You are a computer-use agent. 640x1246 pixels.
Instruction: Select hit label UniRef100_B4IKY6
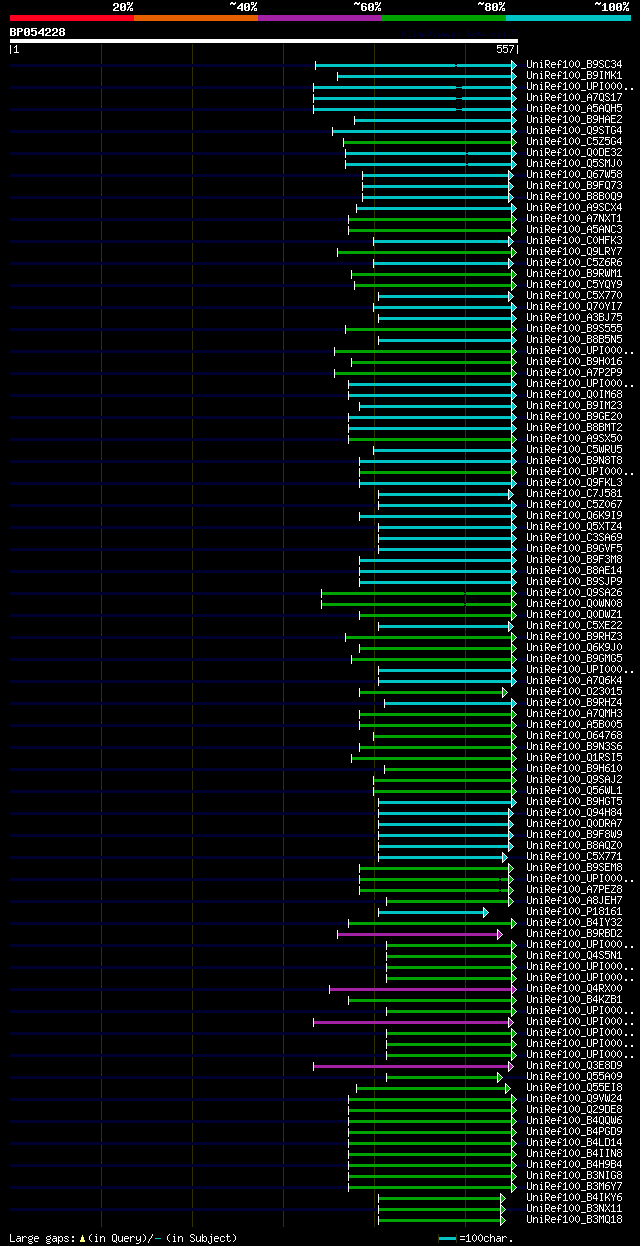click(574, 1198)
